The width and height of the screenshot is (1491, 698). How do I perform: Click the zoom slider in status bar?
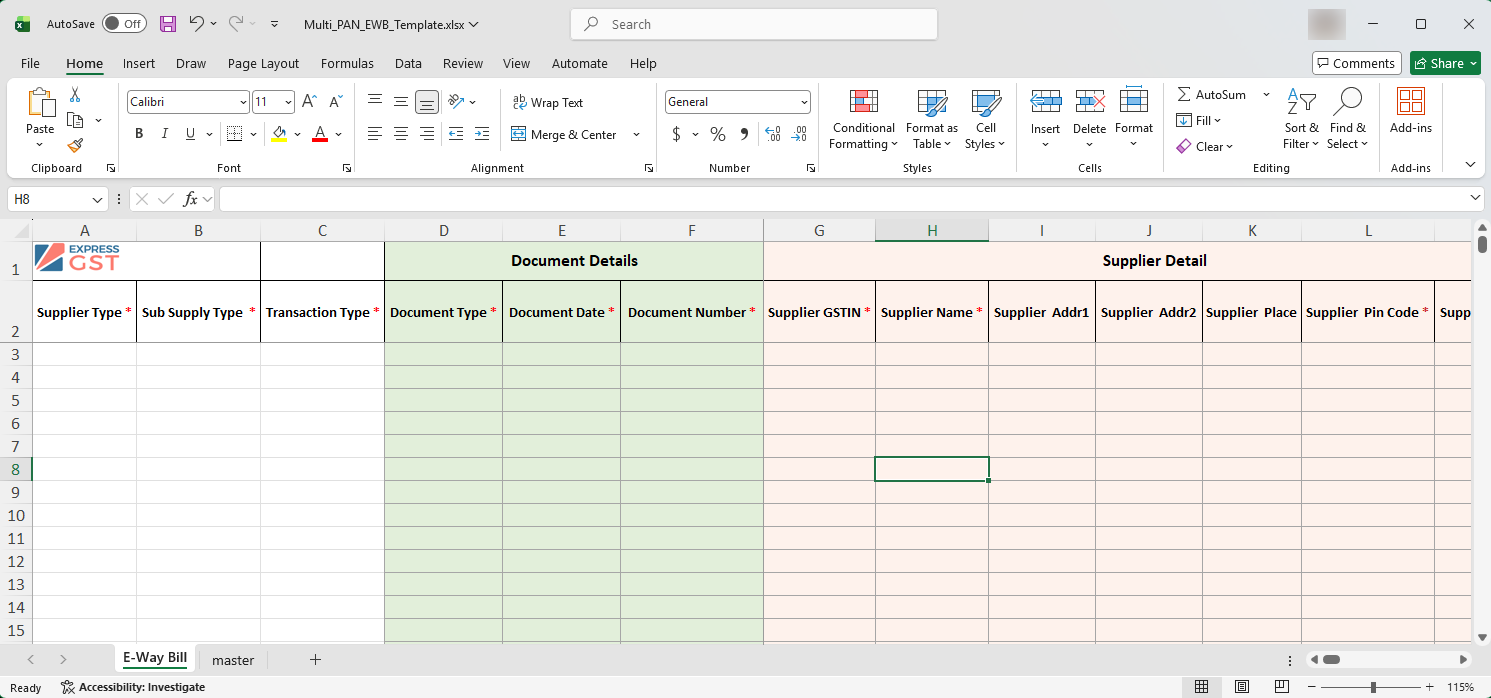pos(1373,687)
